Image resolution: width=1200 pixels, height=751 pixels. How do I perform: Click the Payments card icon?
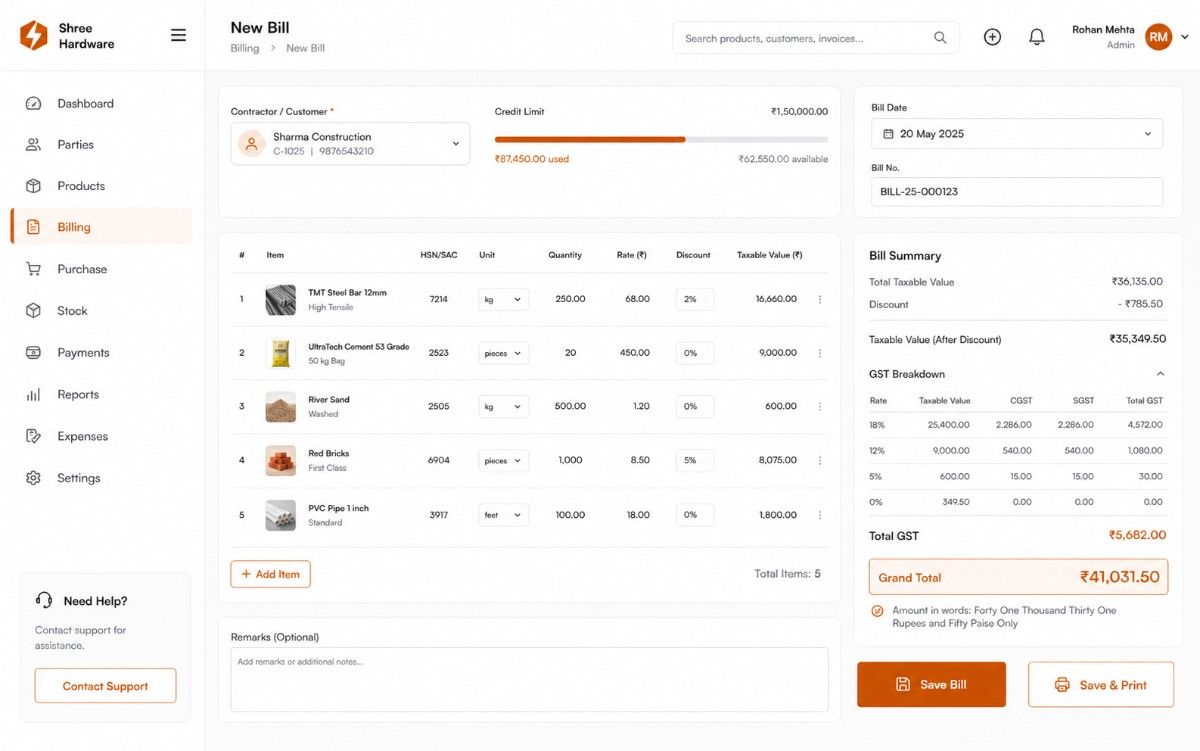coord(33,352)
